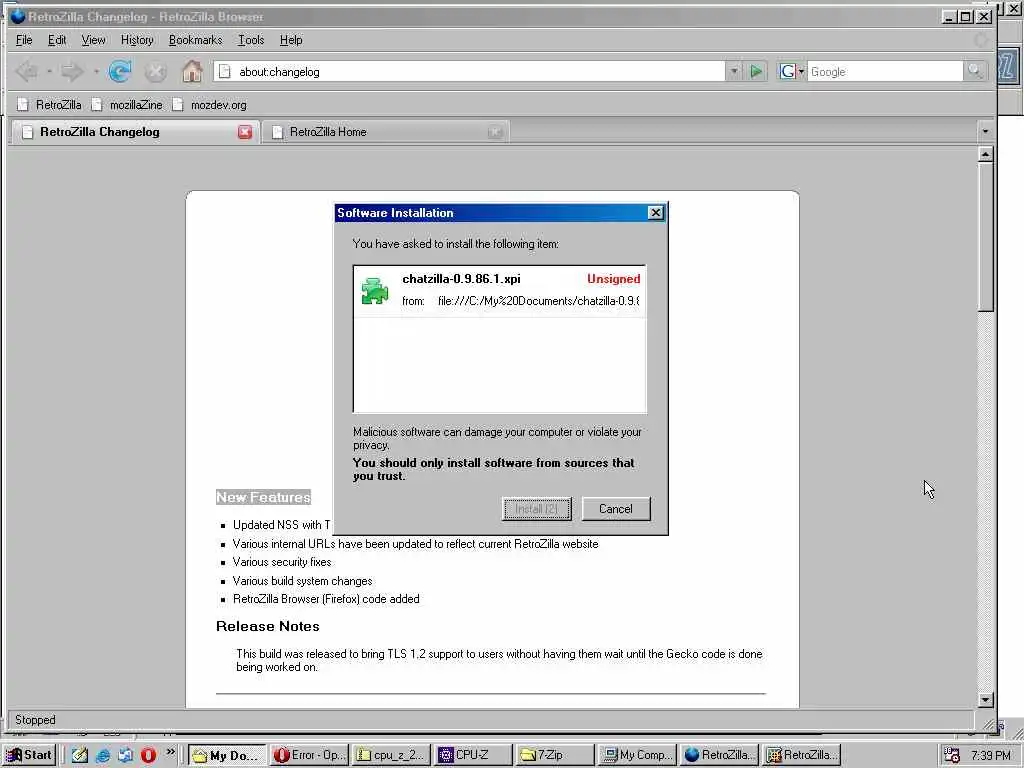Image resolution: width=1024 pixels, height=768 pixels.
Task: Open the View menu
Action: click(x=93, y=40)
